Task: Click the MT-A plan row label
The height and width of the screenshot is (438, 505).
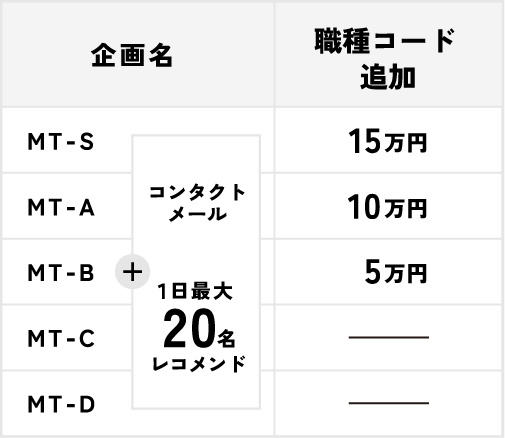Action: coord(61,207)
